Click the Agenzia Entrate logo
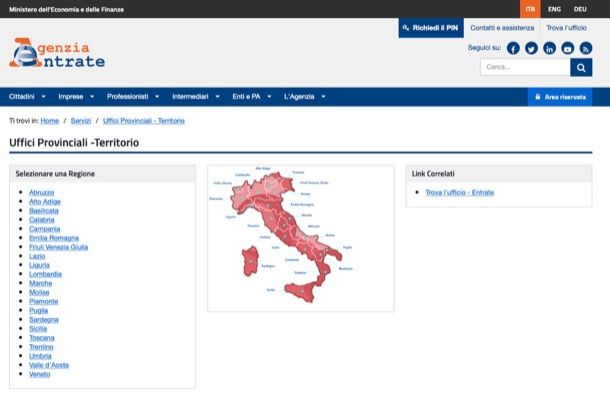The image size is (610, 398). [x=57, y=53]
